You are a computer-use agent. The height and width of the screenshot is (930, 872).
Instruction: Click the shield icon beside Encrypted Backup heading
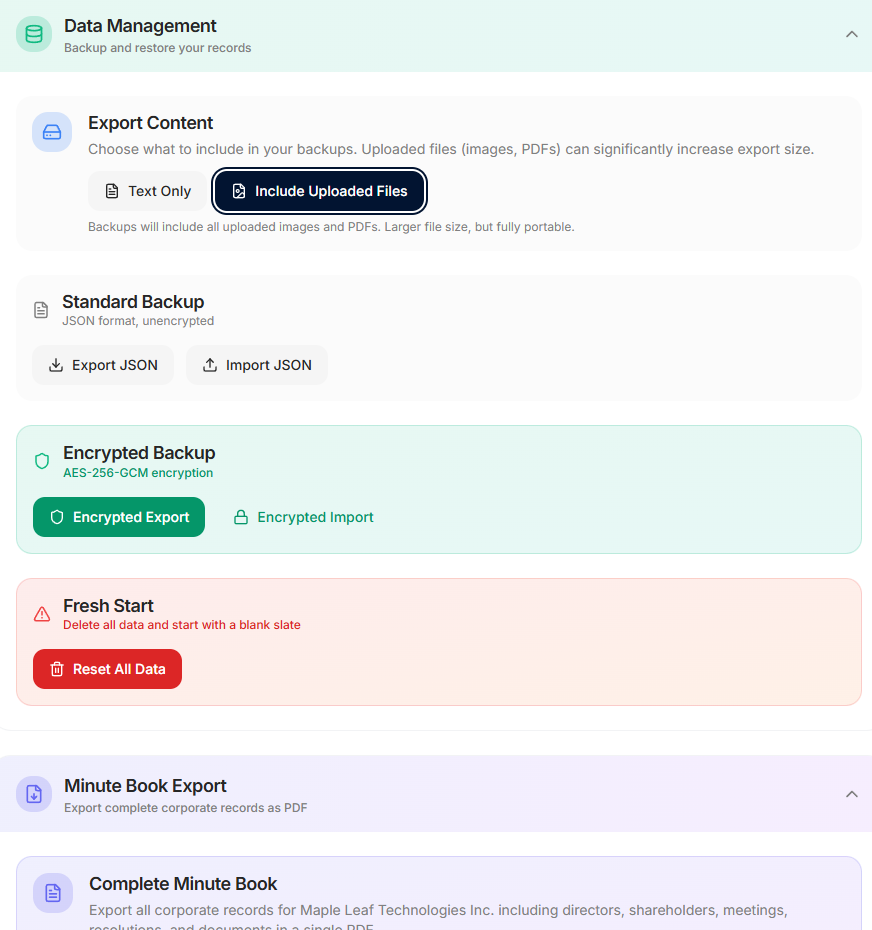point(42,461)
